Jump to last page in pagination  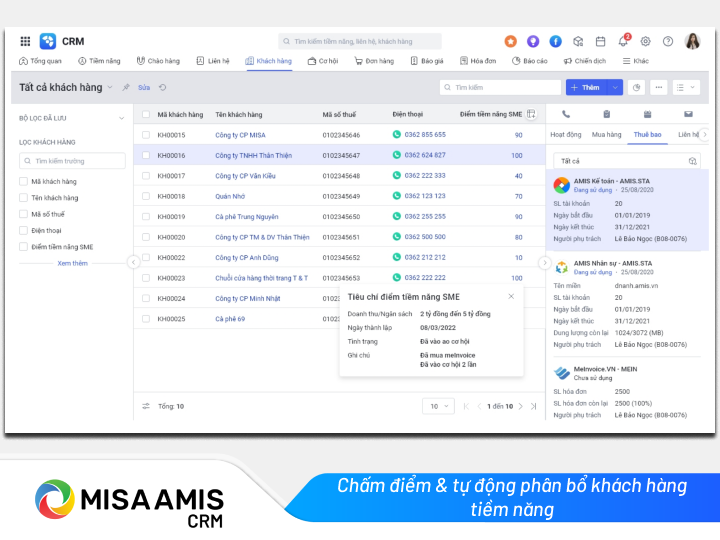[x=534, y=406]
